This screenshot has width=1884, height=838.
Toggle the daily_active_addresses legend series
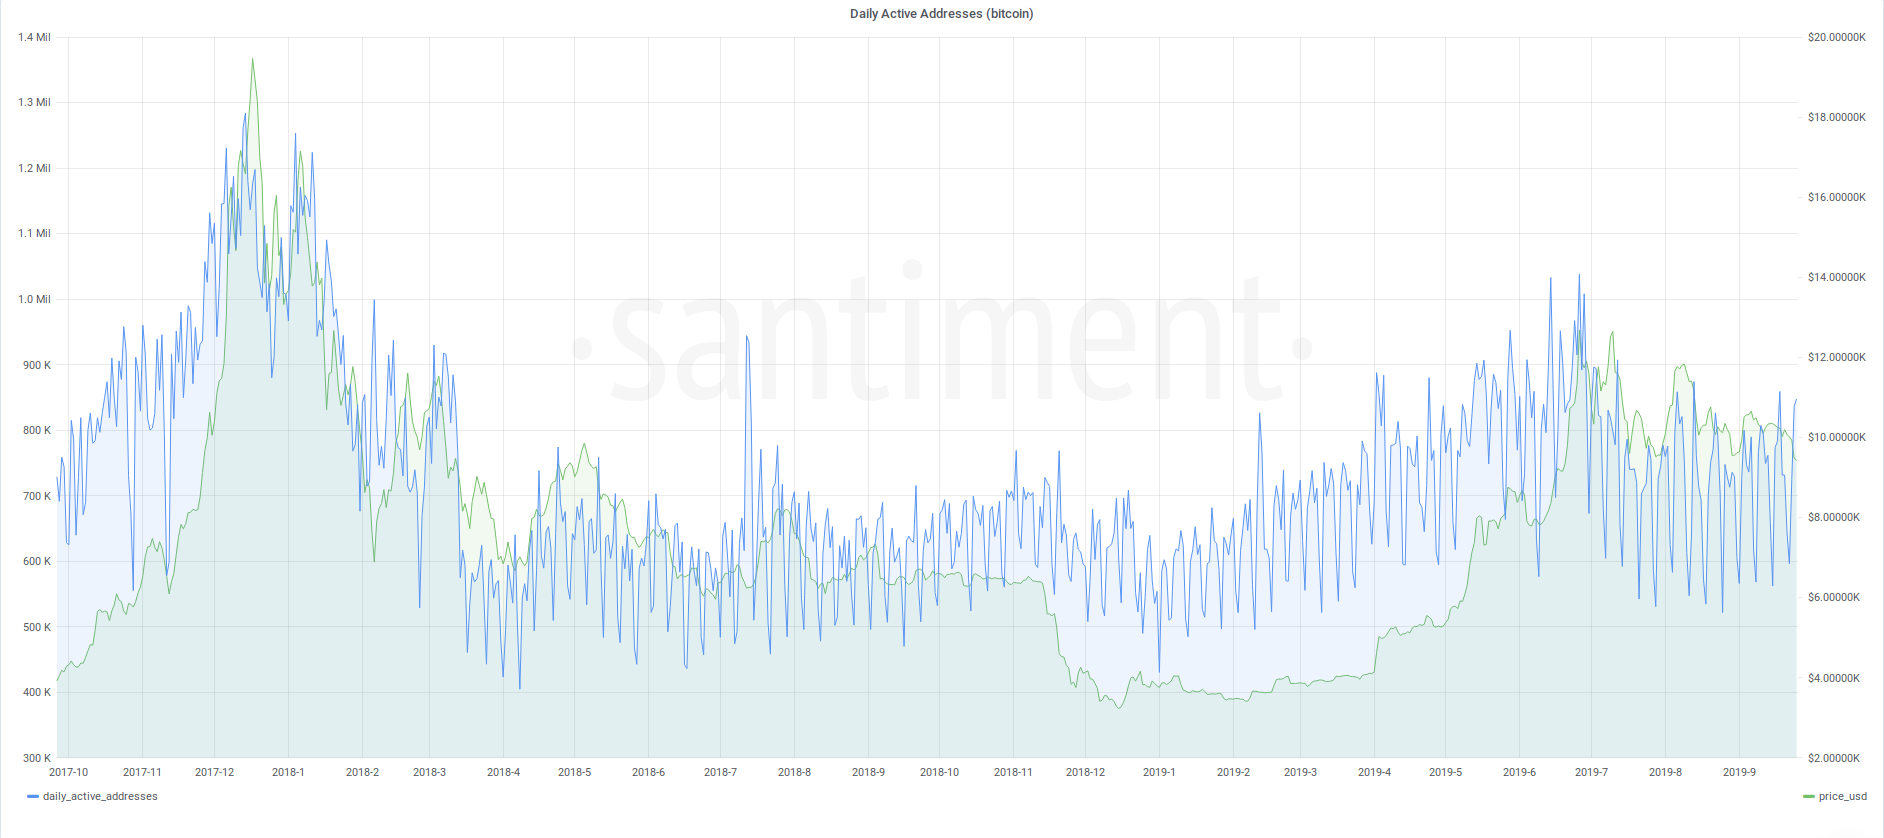coord(100,796)
